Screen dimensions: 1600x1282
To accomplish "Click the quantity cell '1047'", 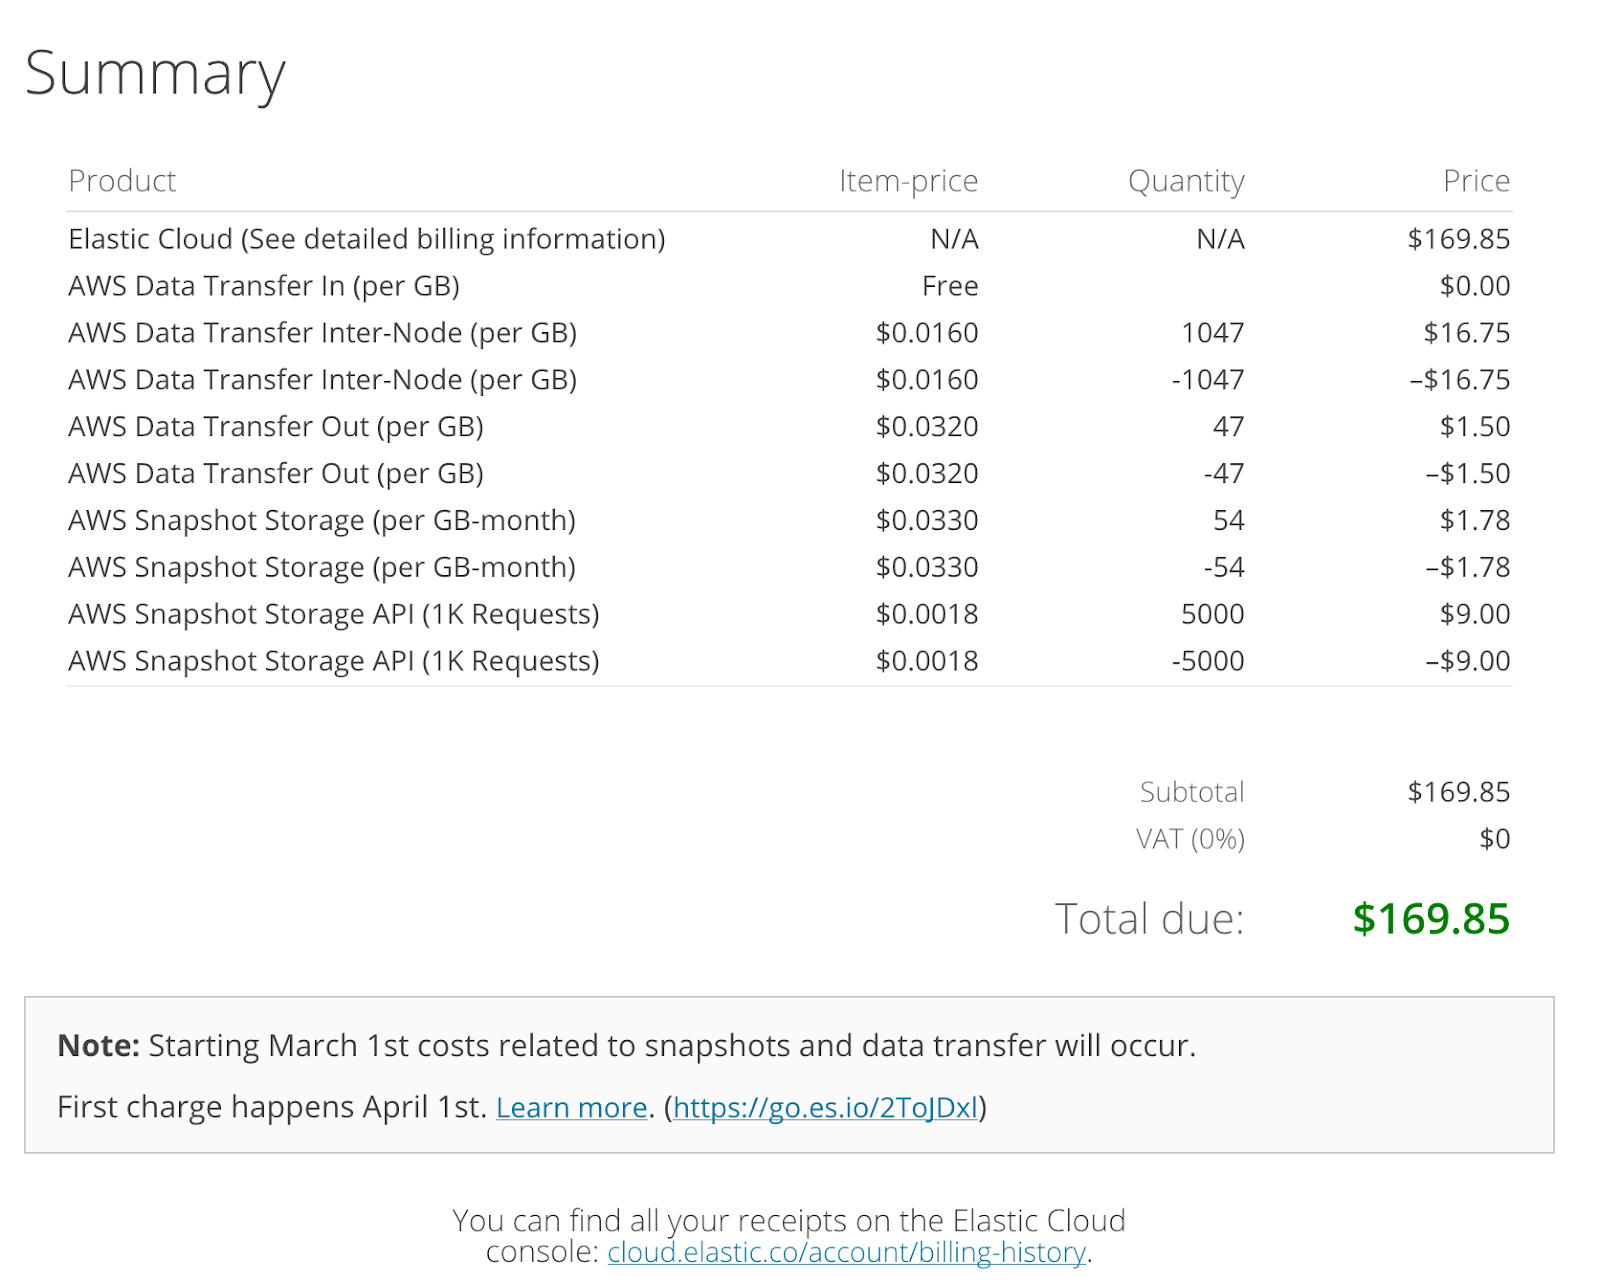I will point(1212,333).
